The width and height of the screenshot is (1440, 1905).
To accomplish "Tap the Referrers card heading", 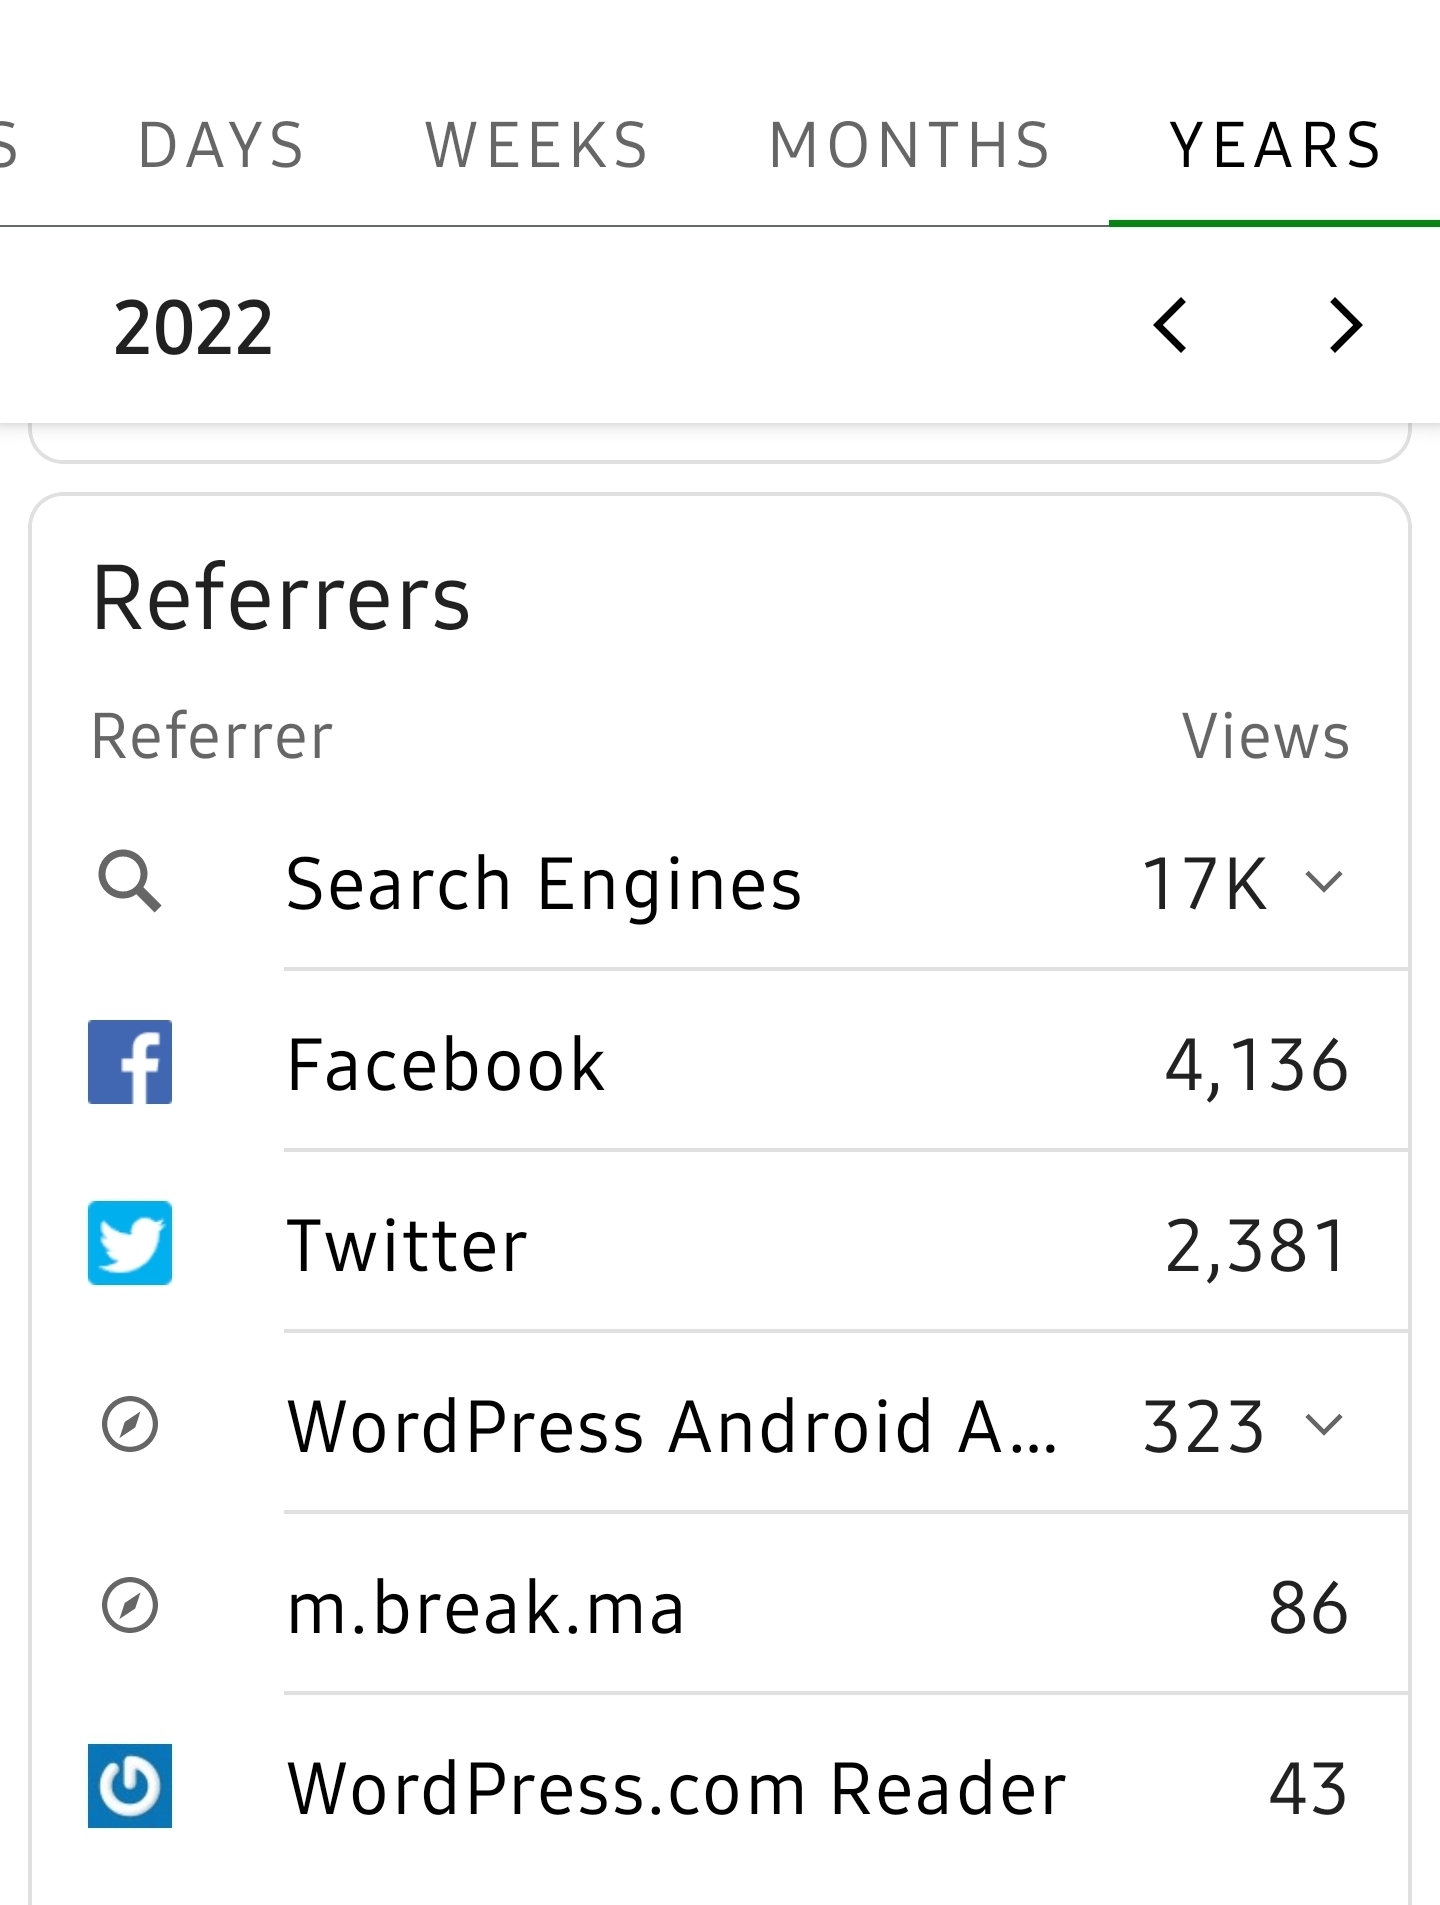I will [281, 598].
